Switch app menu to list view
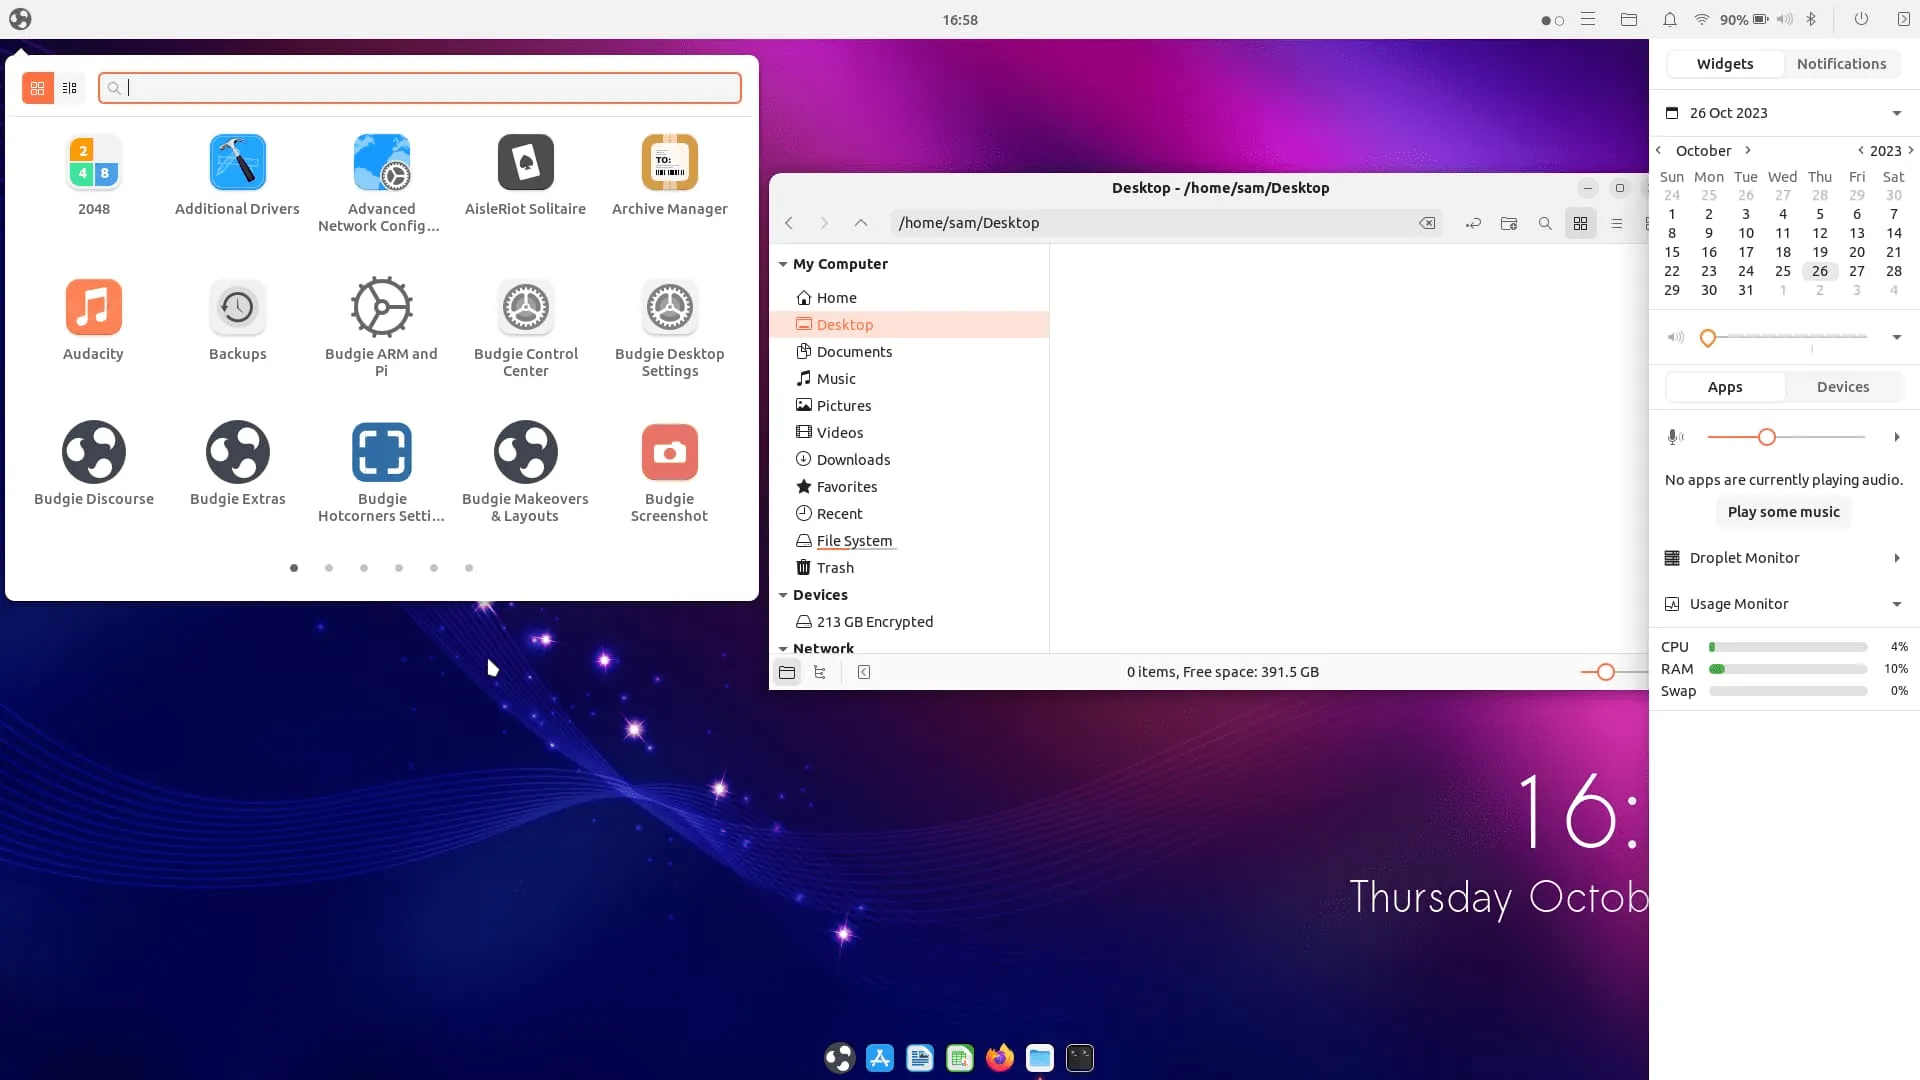 [69, 88]
